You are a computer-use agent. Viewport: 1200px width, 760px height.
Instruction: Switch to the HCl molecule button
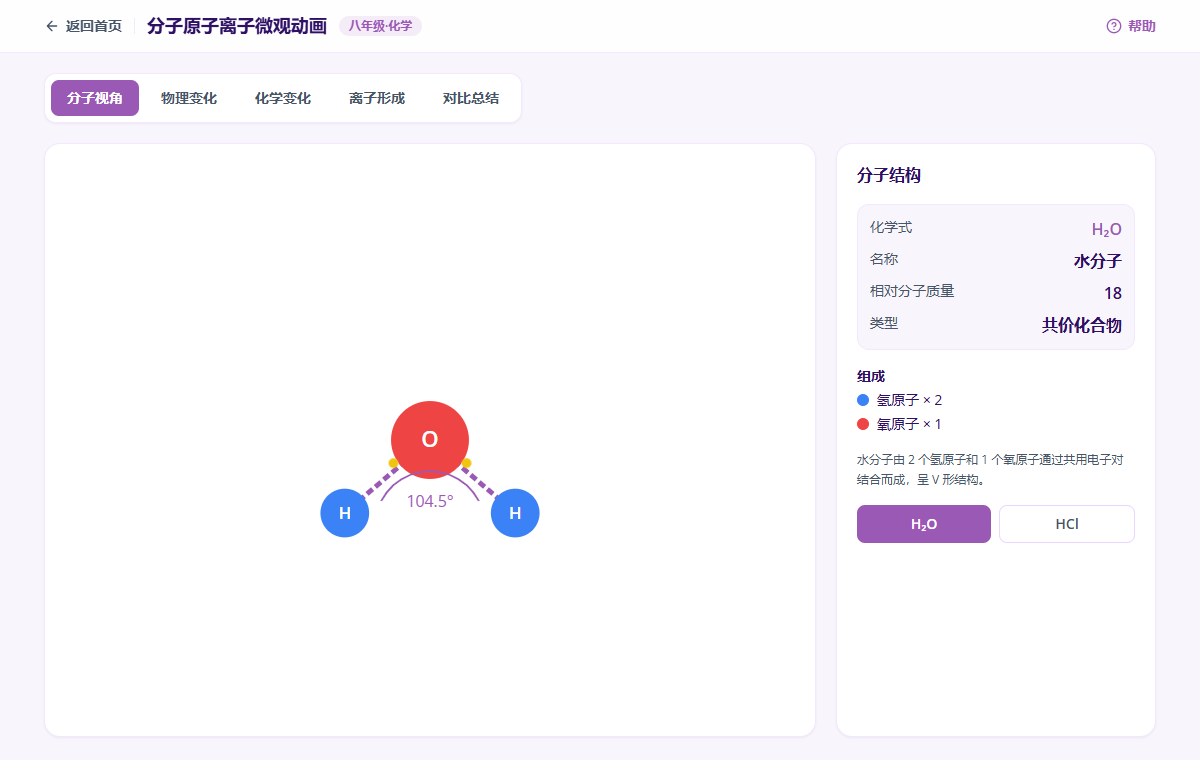tap(1067, 524)
